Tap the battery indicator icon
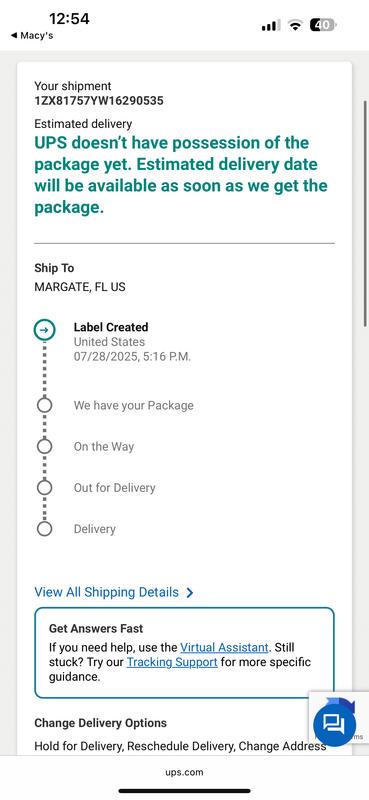This screenshot has height=800, width=369. [323, 25]
